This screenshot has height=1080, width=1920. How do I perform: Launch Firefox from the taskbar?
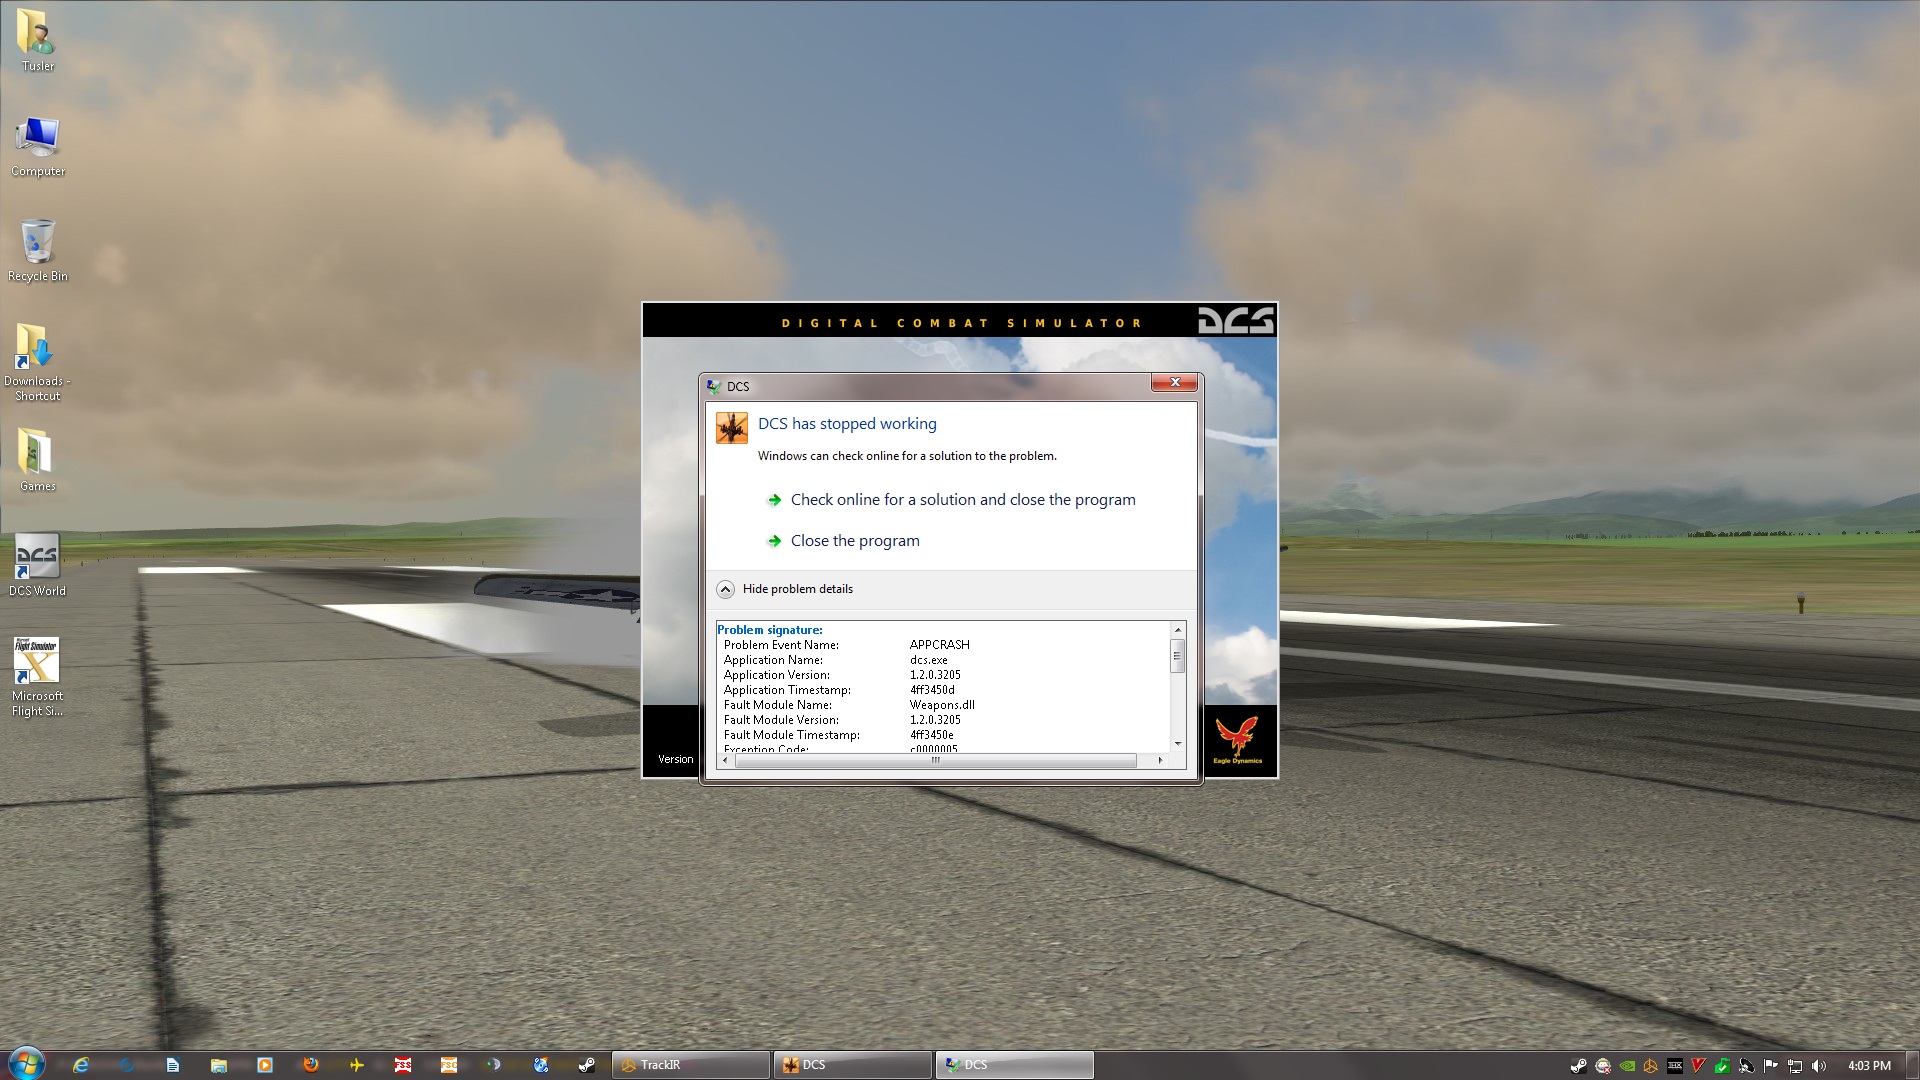pos(310,1065)
